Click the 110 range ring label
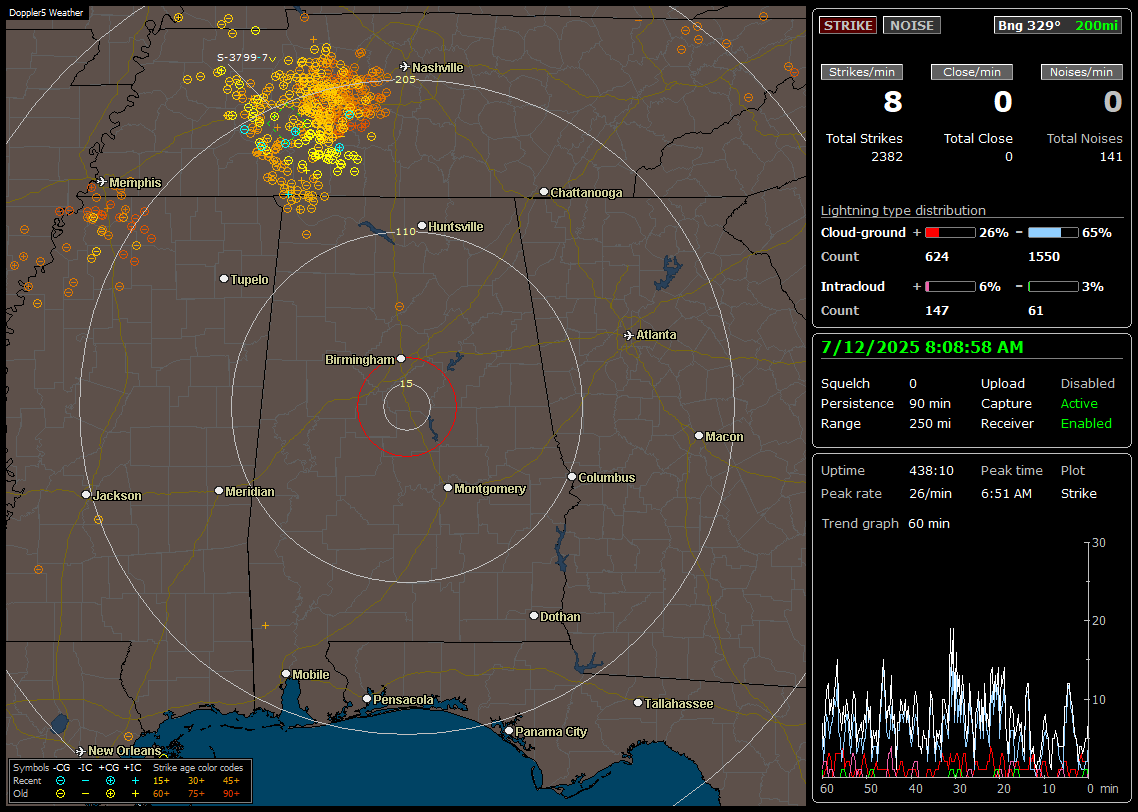Image resolution: width=1138 pixels, height=812 pixels. [405, 231]
